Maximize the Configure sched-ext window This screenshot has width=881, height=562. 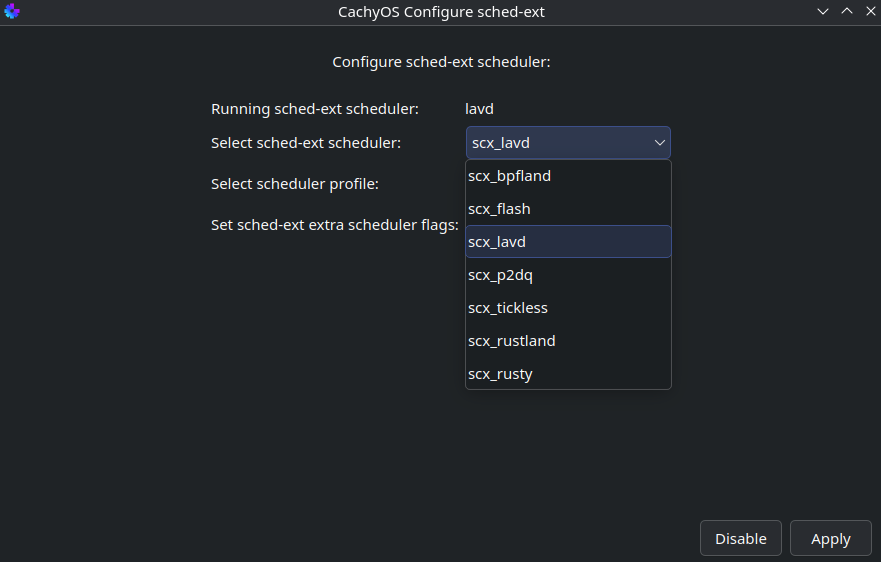pos(846,12)
